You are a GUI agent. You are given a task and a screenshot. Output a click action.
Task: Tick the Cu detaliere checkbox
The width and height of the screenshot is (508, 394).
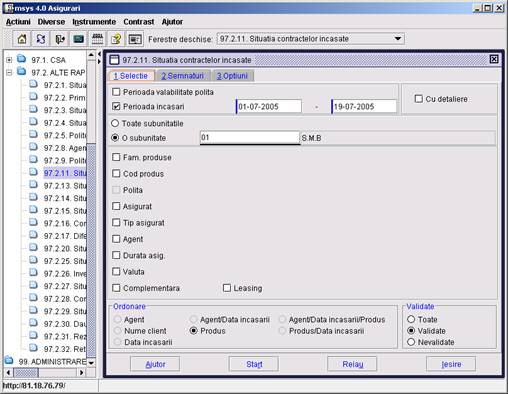point(419,99)
